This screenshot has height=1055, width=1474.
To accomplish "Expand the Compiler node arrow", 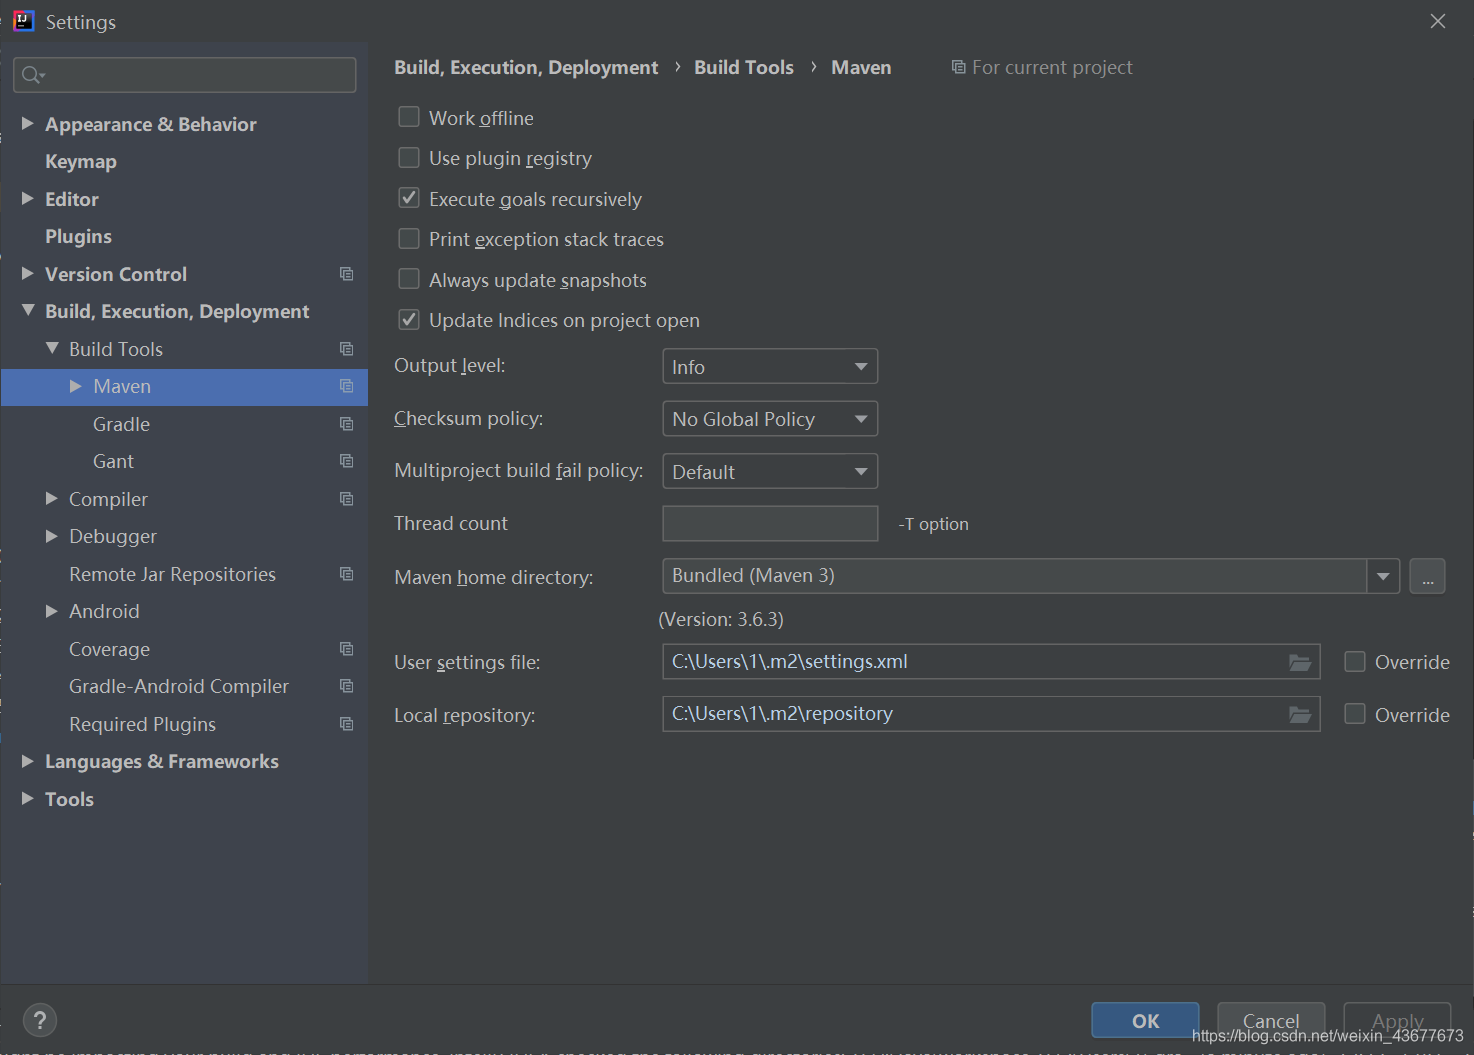I will [x=52, y=499].
